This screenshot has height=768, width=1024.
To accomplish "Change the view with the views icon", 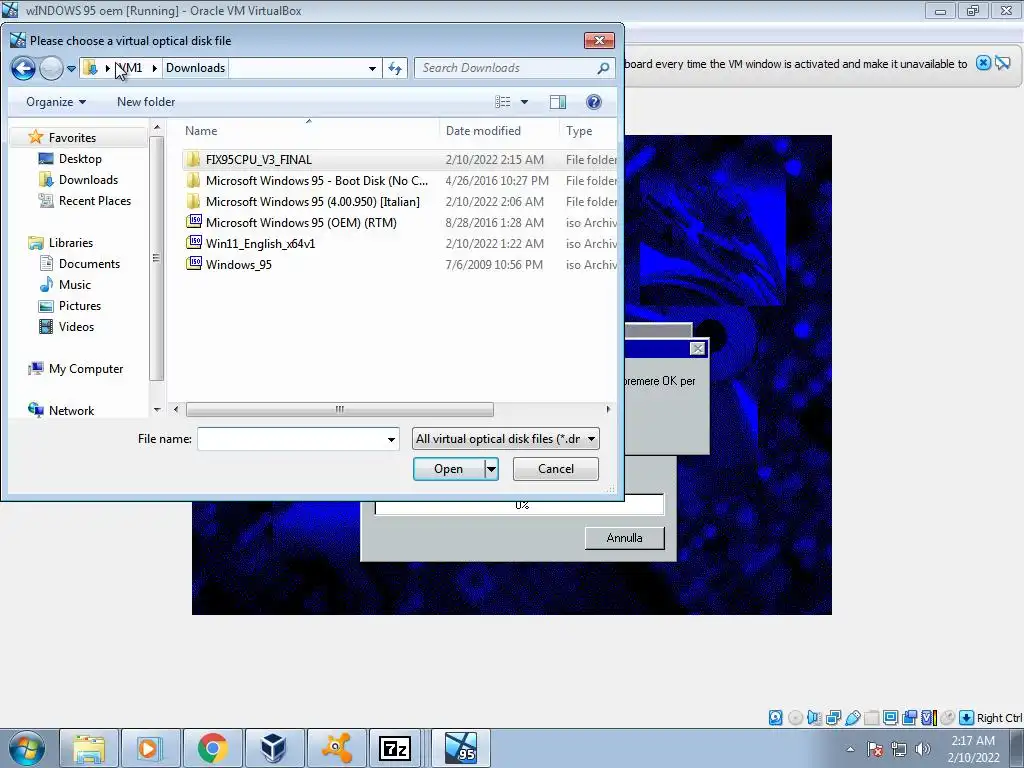I will coord(503,102).
